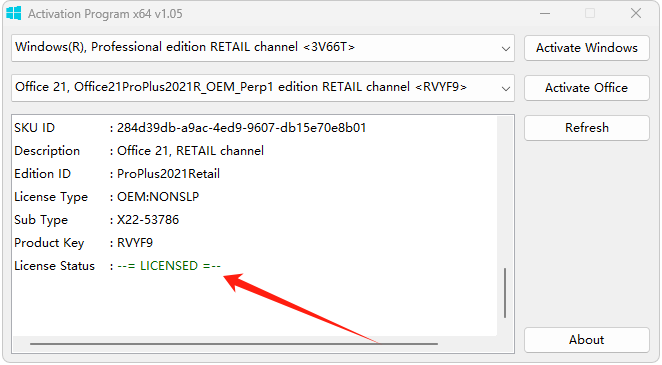
Task: Expand the Windows edition dropdown arrow
Action: pos(505,49)
